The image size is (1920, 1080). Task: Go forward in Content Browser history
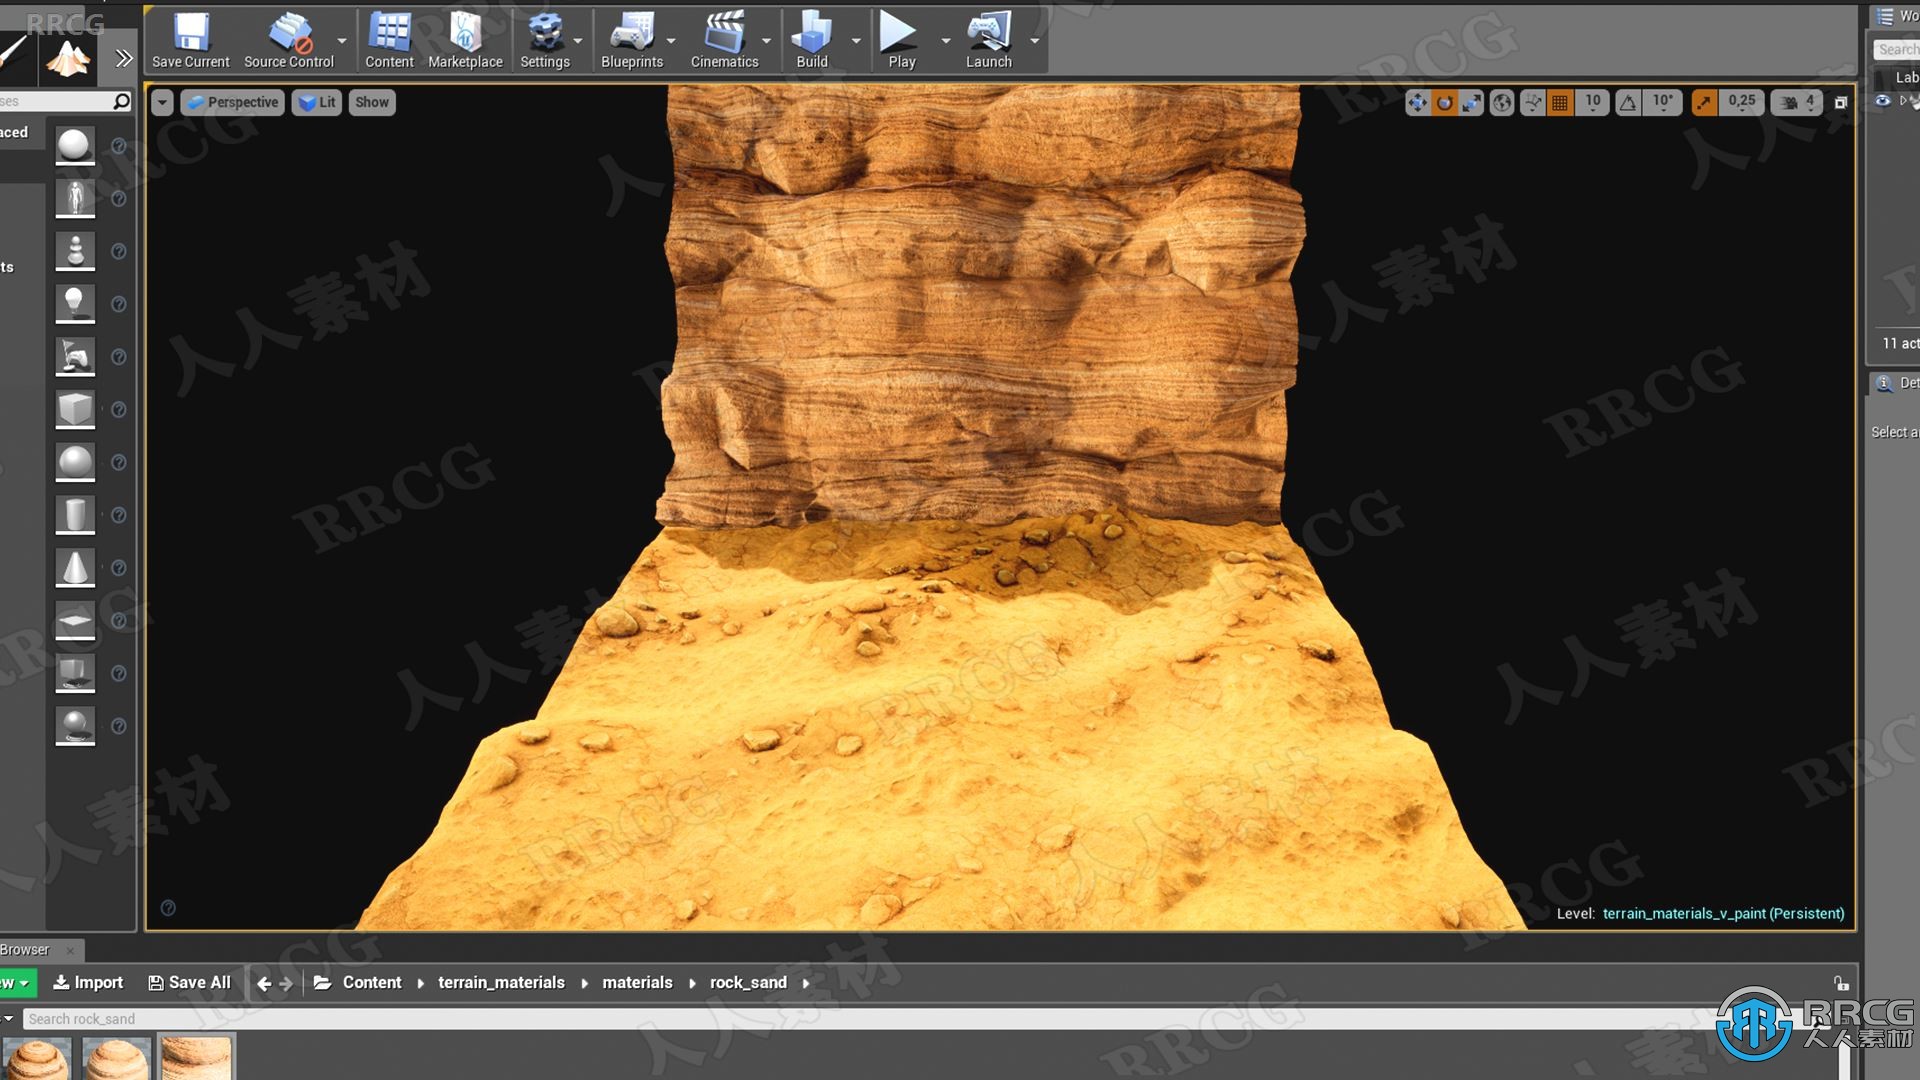point(286,983)
